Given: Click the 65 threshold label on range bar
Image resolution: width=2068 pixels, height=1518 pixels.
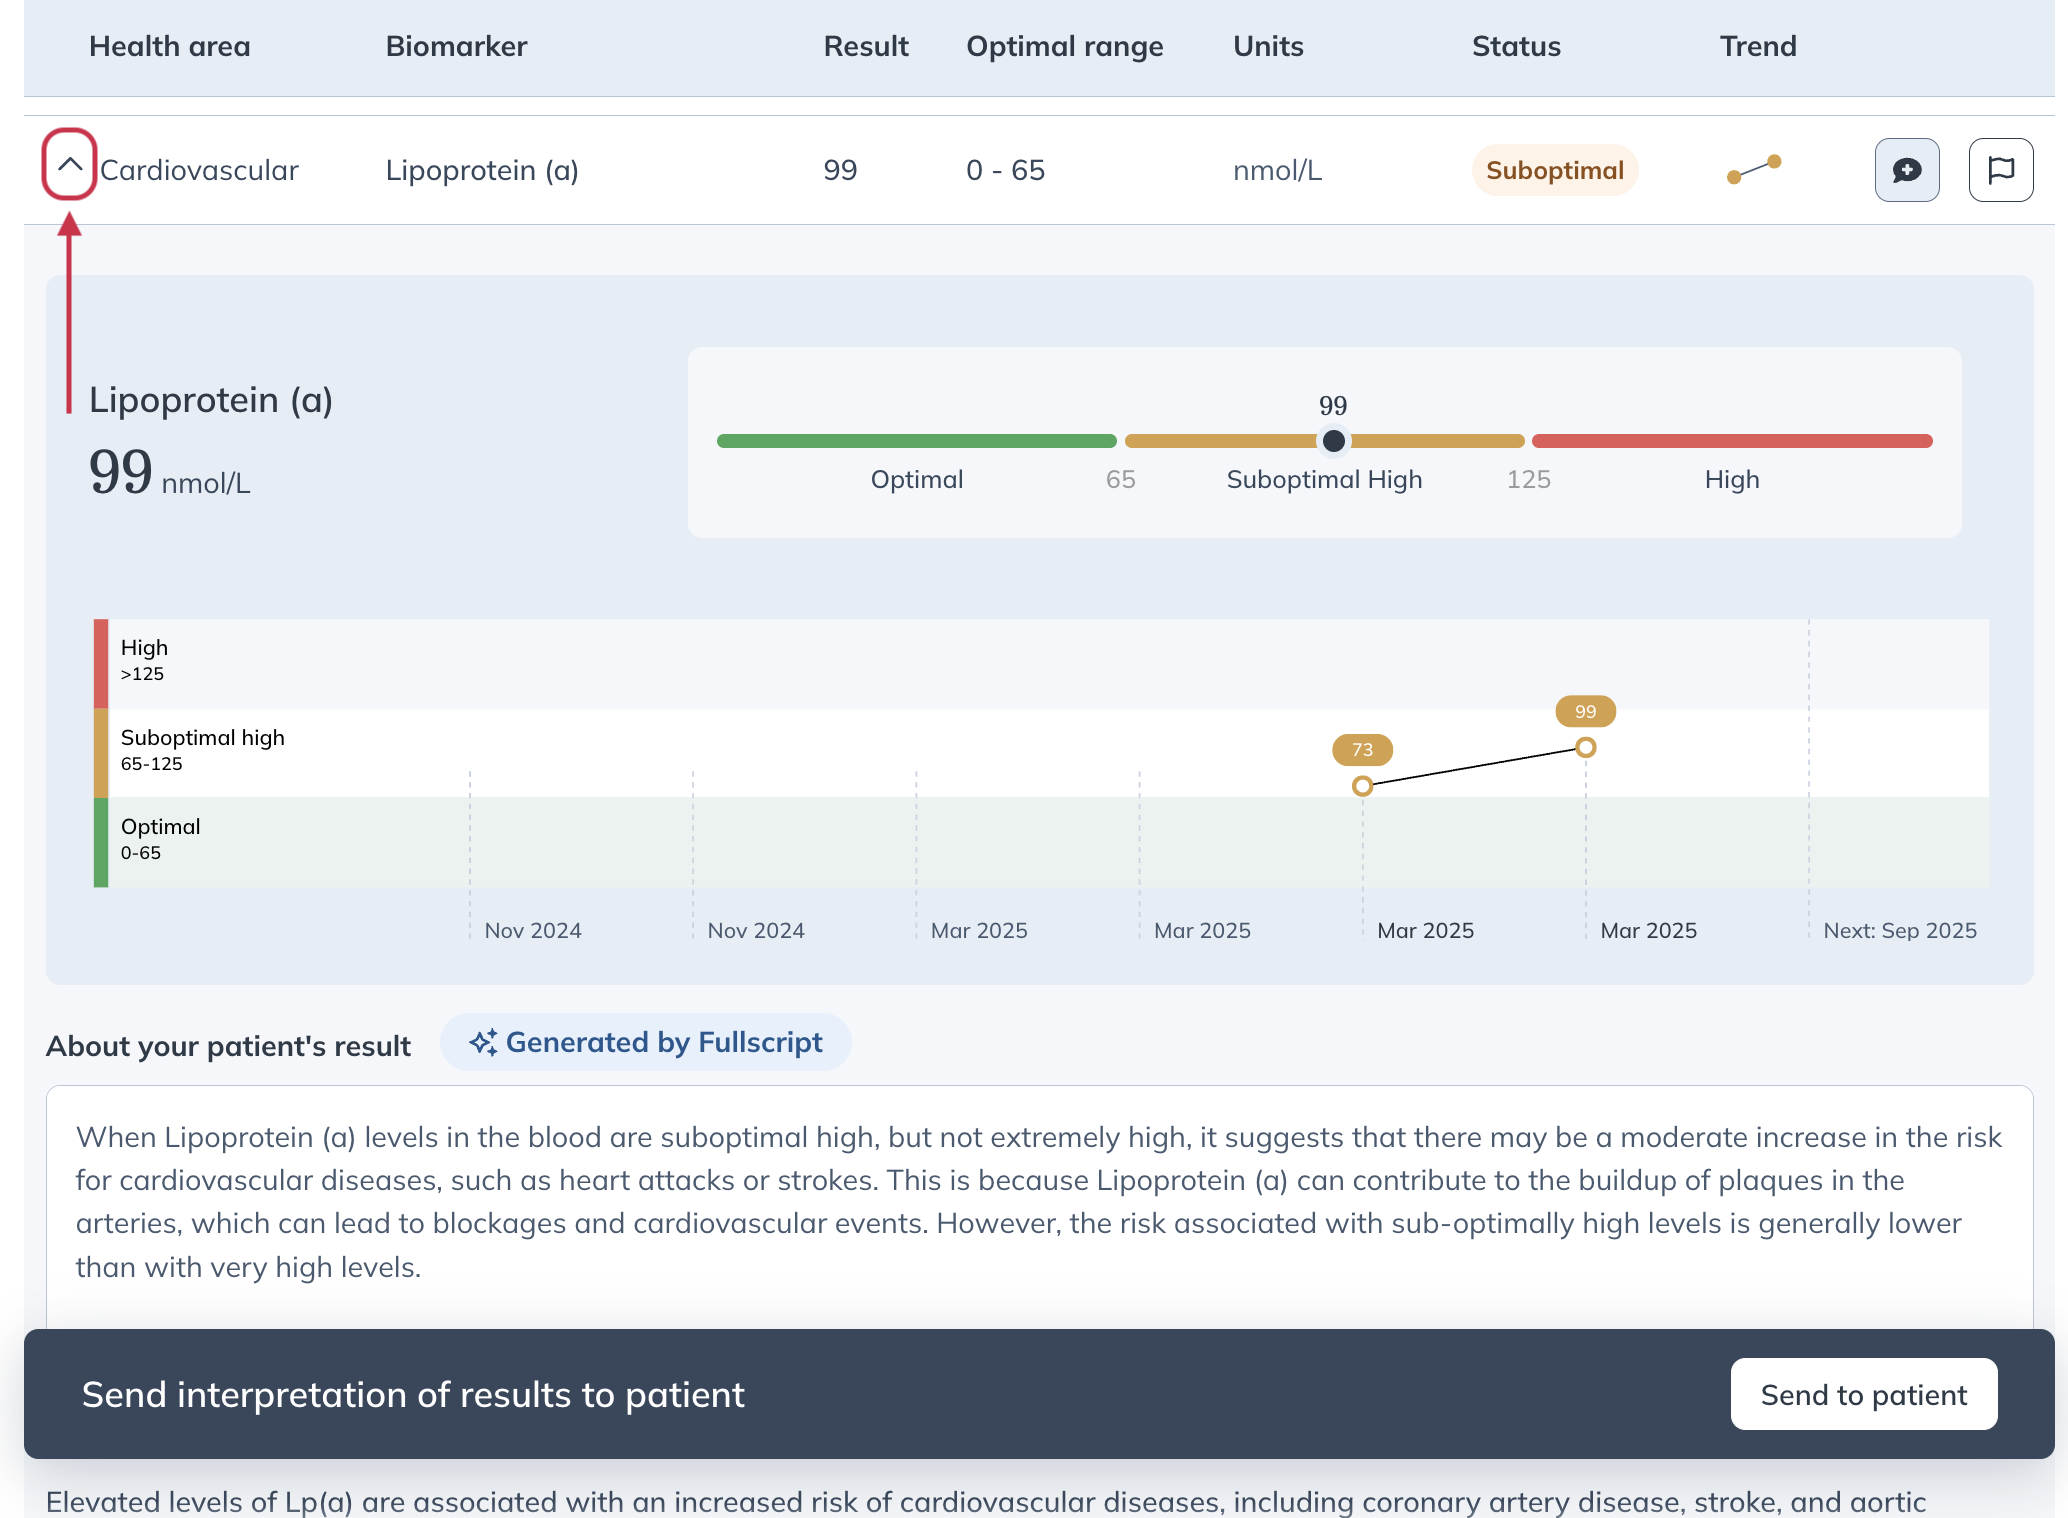Looking at the screenshot, I should click(1121, 479).
